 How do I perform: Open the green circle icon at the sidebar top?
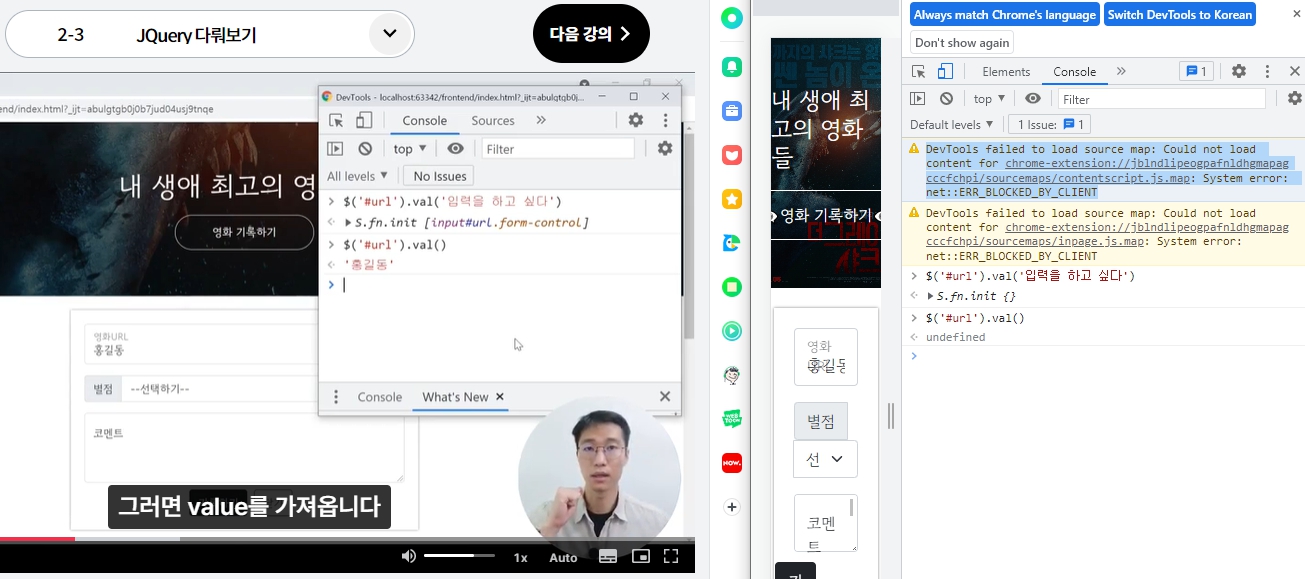[733, 18]
